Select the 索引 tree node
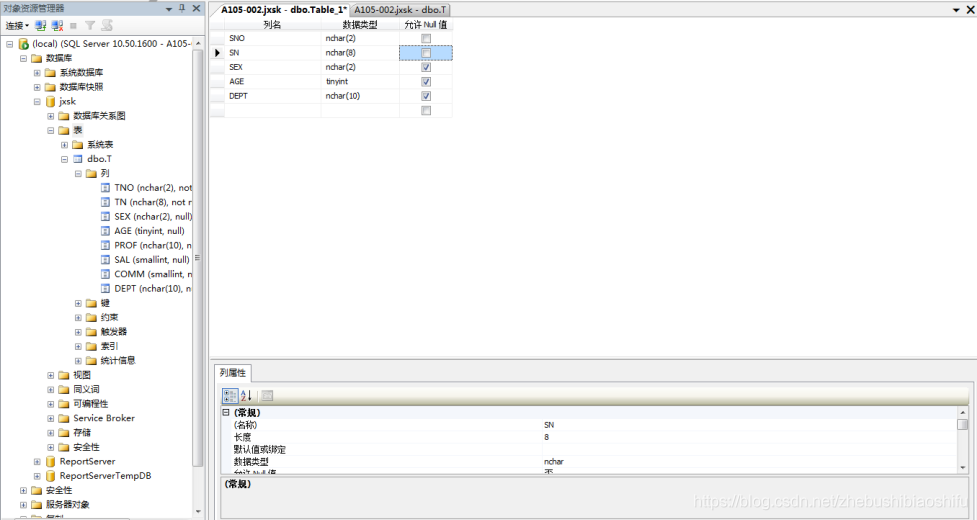977x520 pixels. click(x=110, y=346)
